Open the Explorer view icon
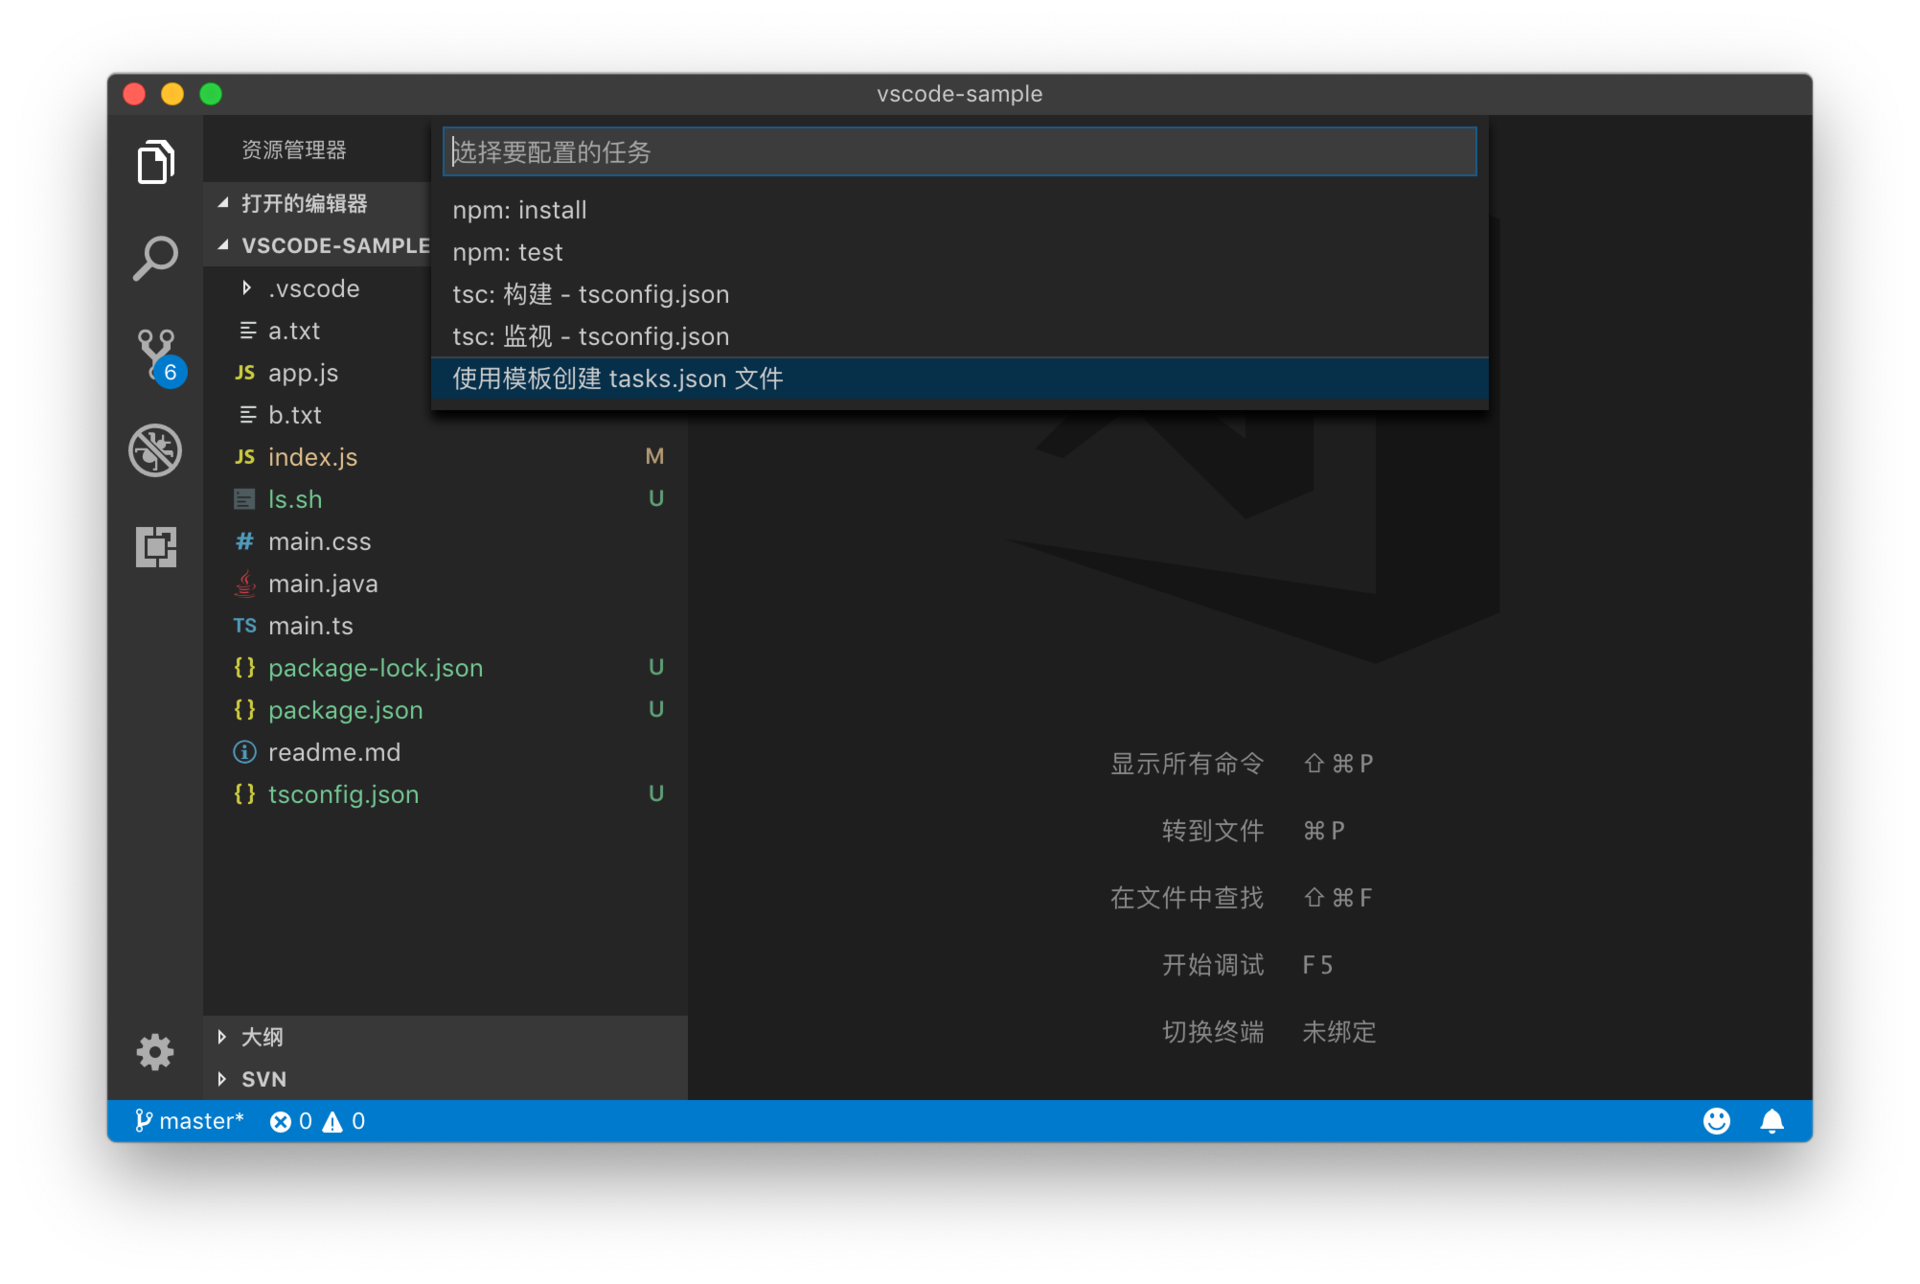This screenshot has height=1284, width=1920. click(x=155, y=162)
